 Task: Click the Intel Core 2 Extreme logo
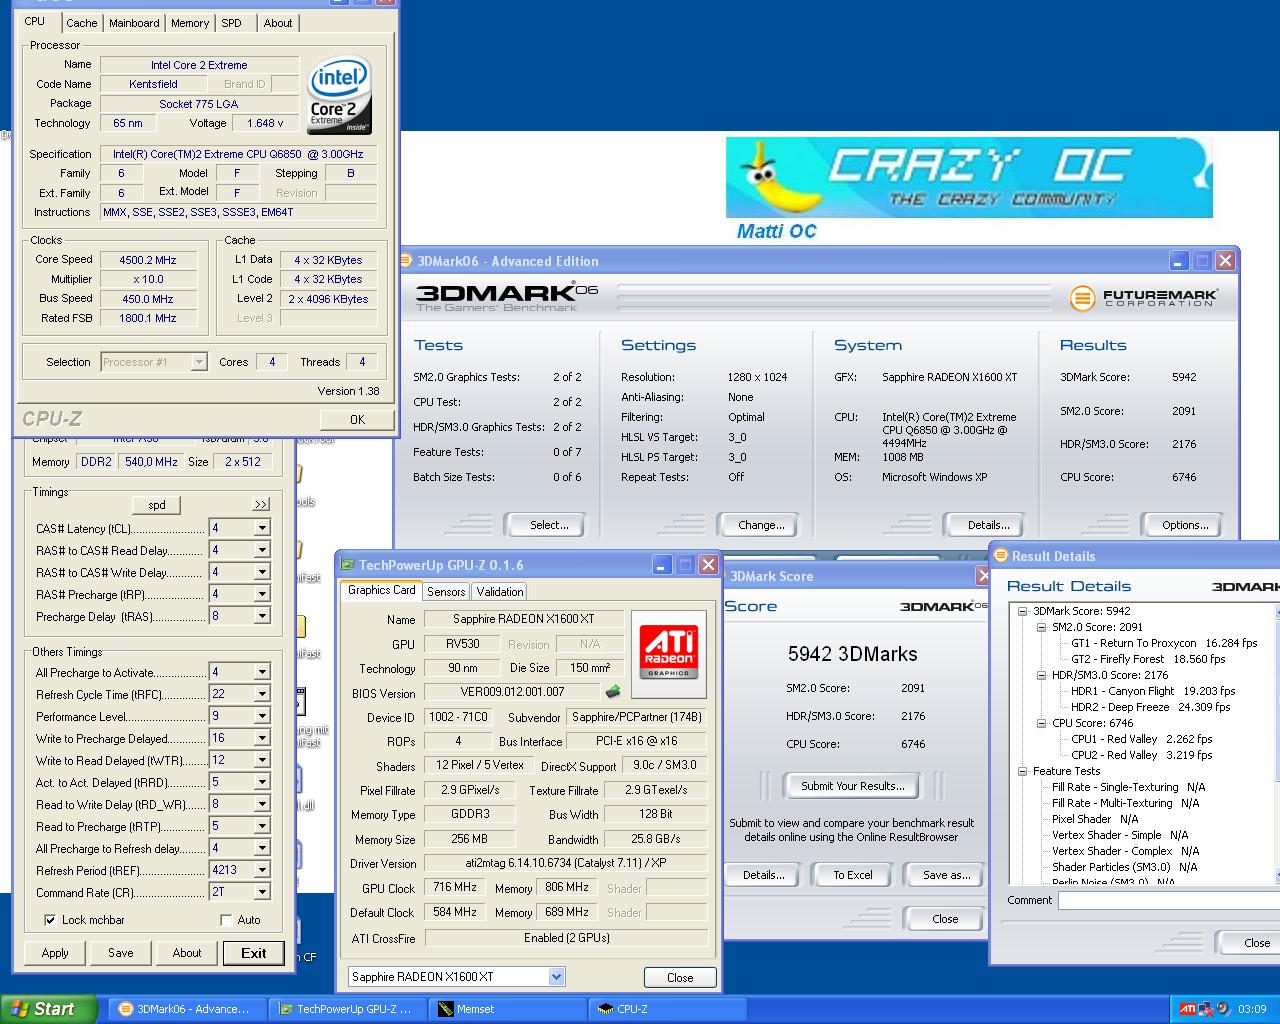point(340,95)
